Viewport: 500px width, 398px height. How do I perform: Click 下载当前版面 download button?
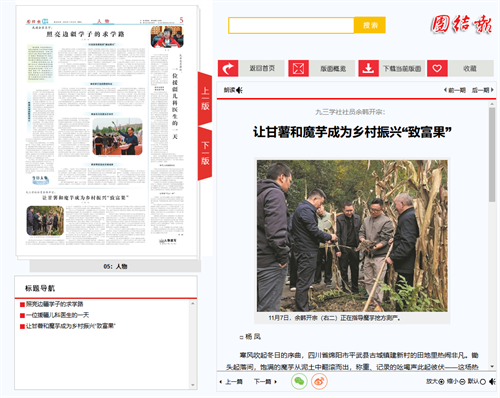pos(402,69)
